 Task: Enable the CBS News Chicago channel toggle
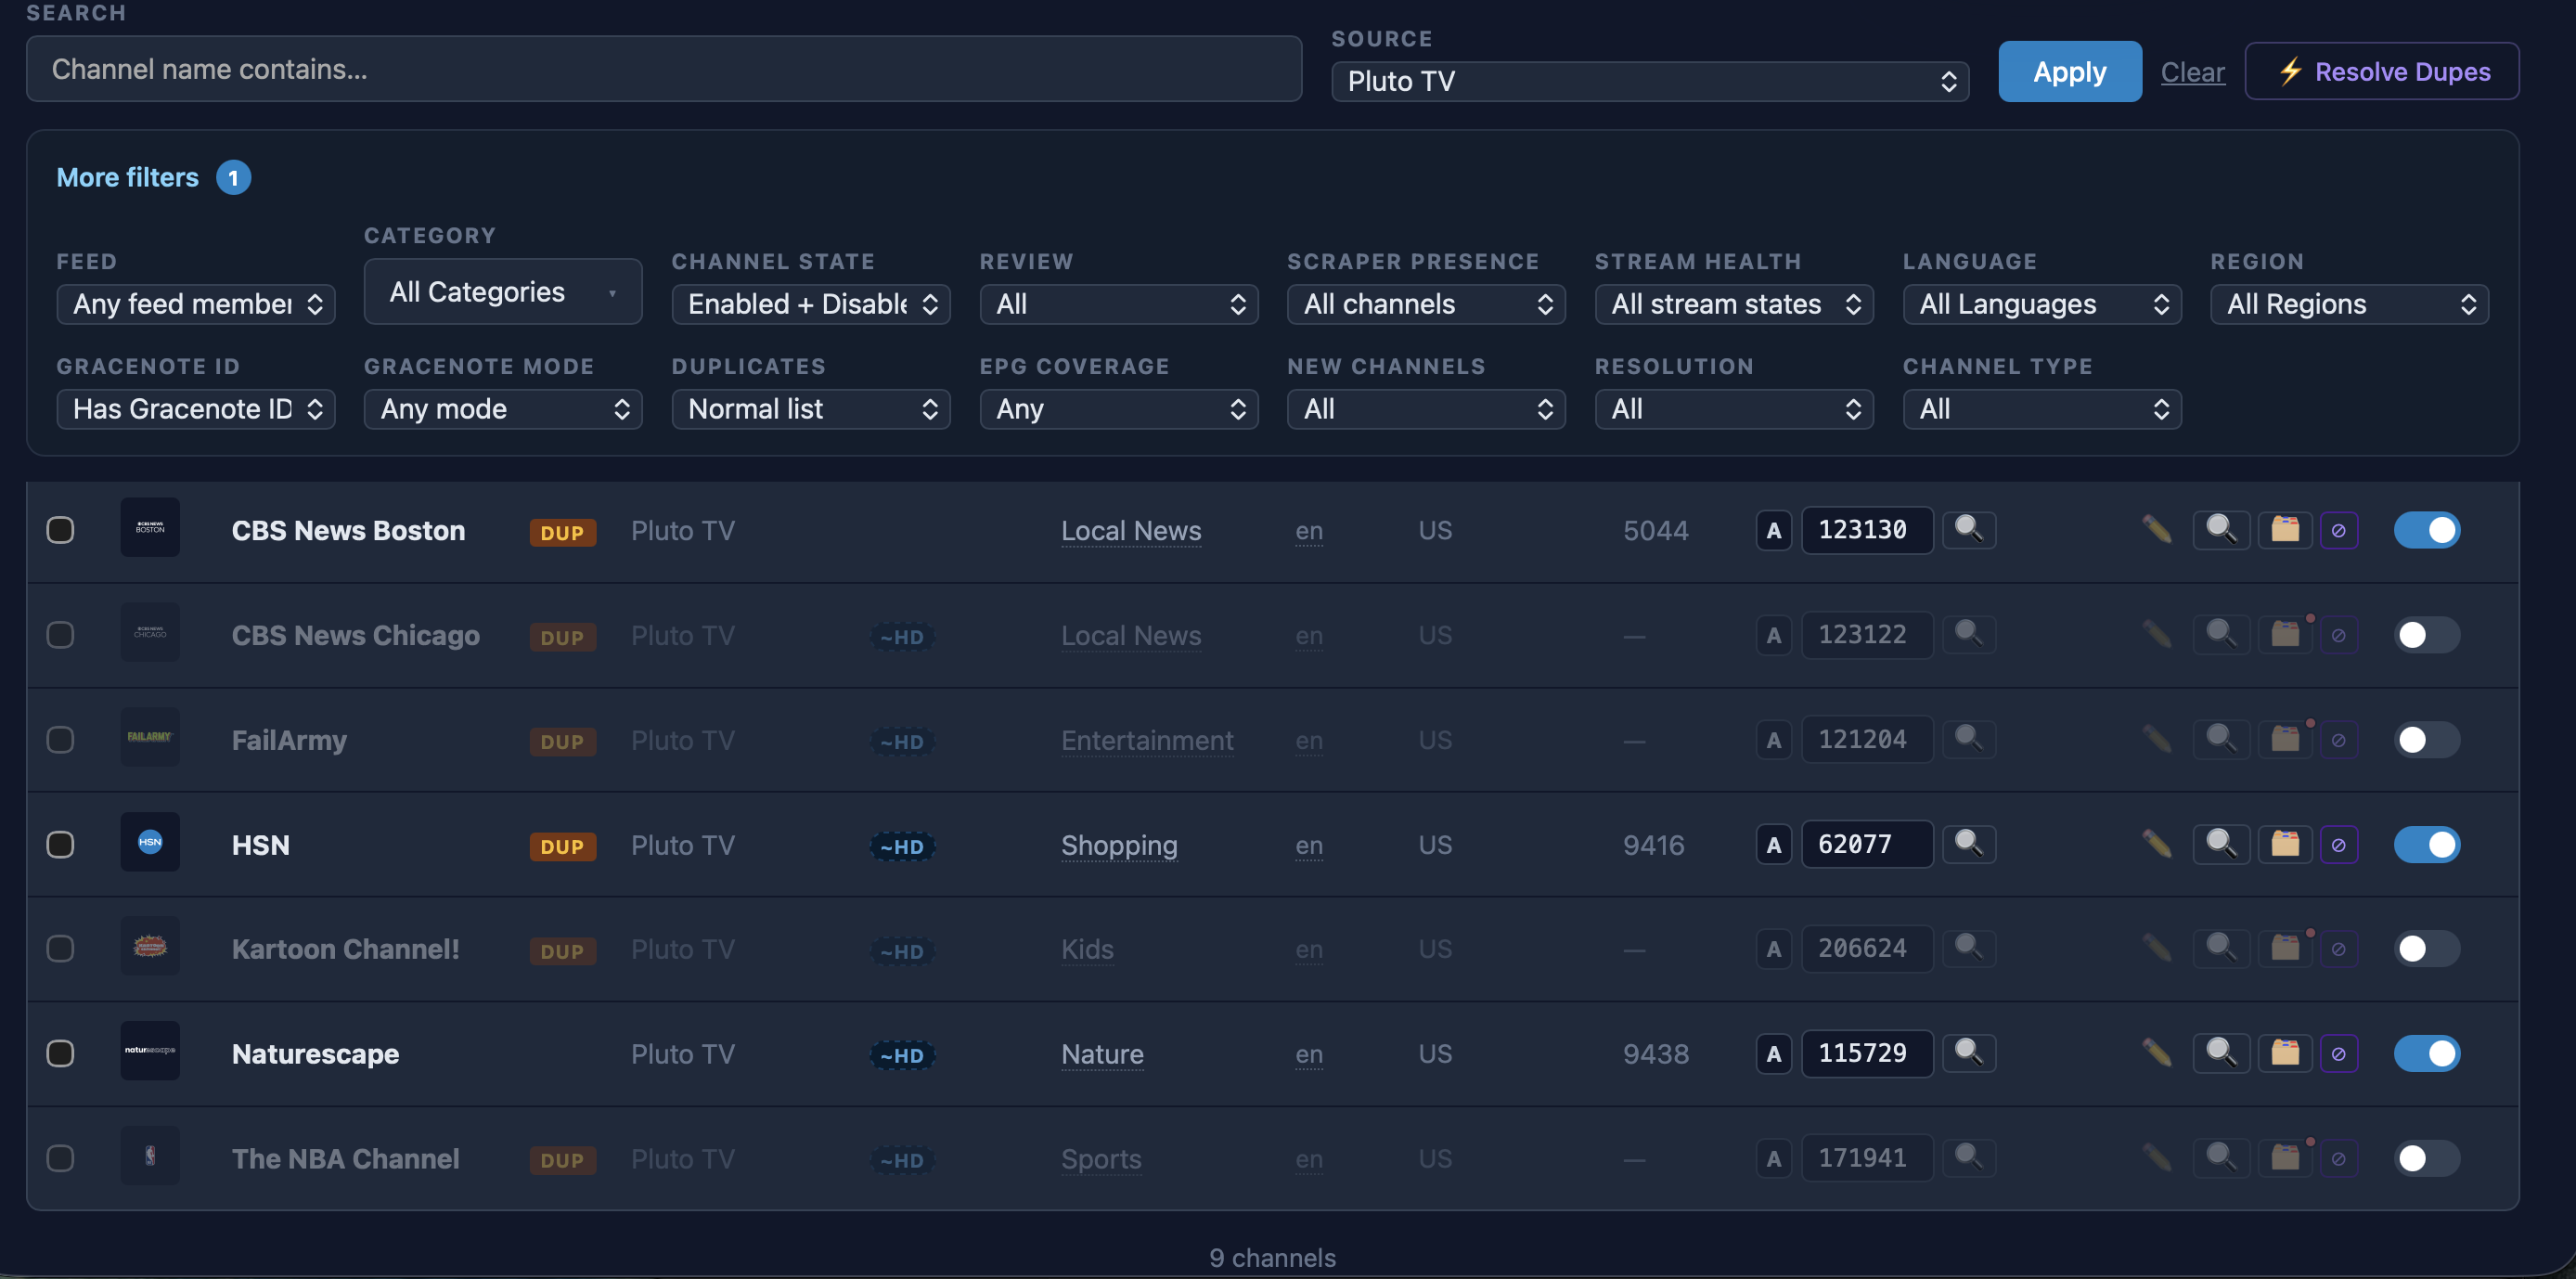pos(2427,635)
